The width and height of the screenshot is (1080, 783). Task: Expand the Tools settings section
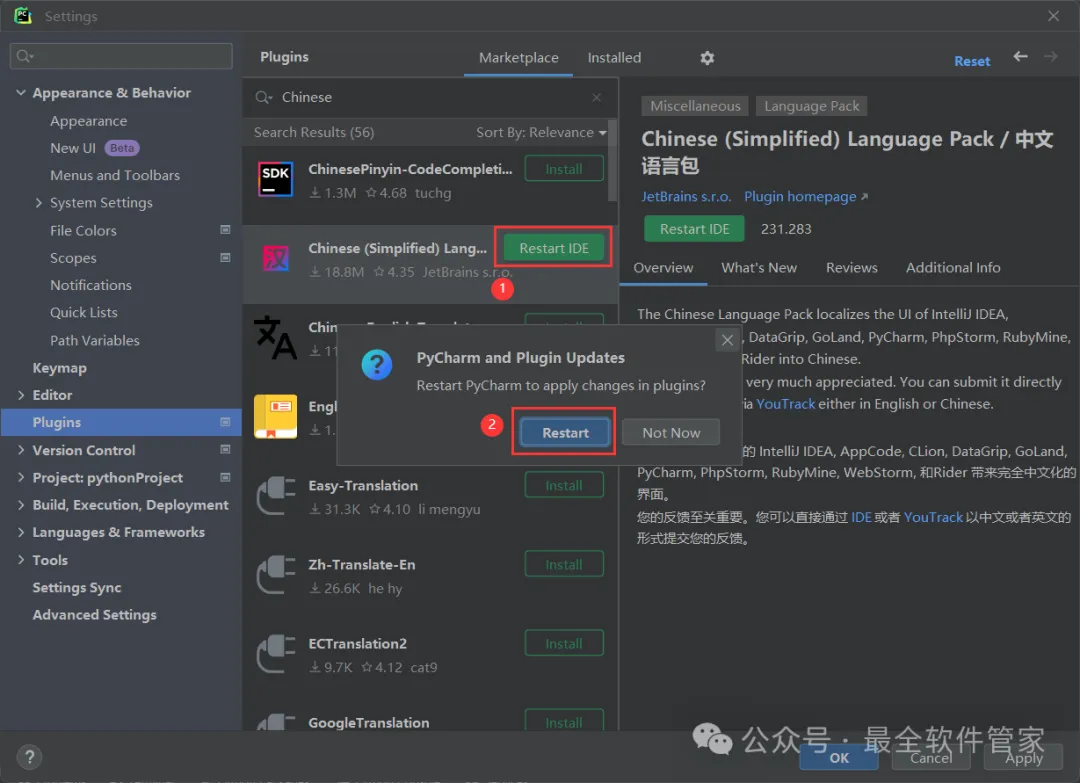click(x=21, y=560)
